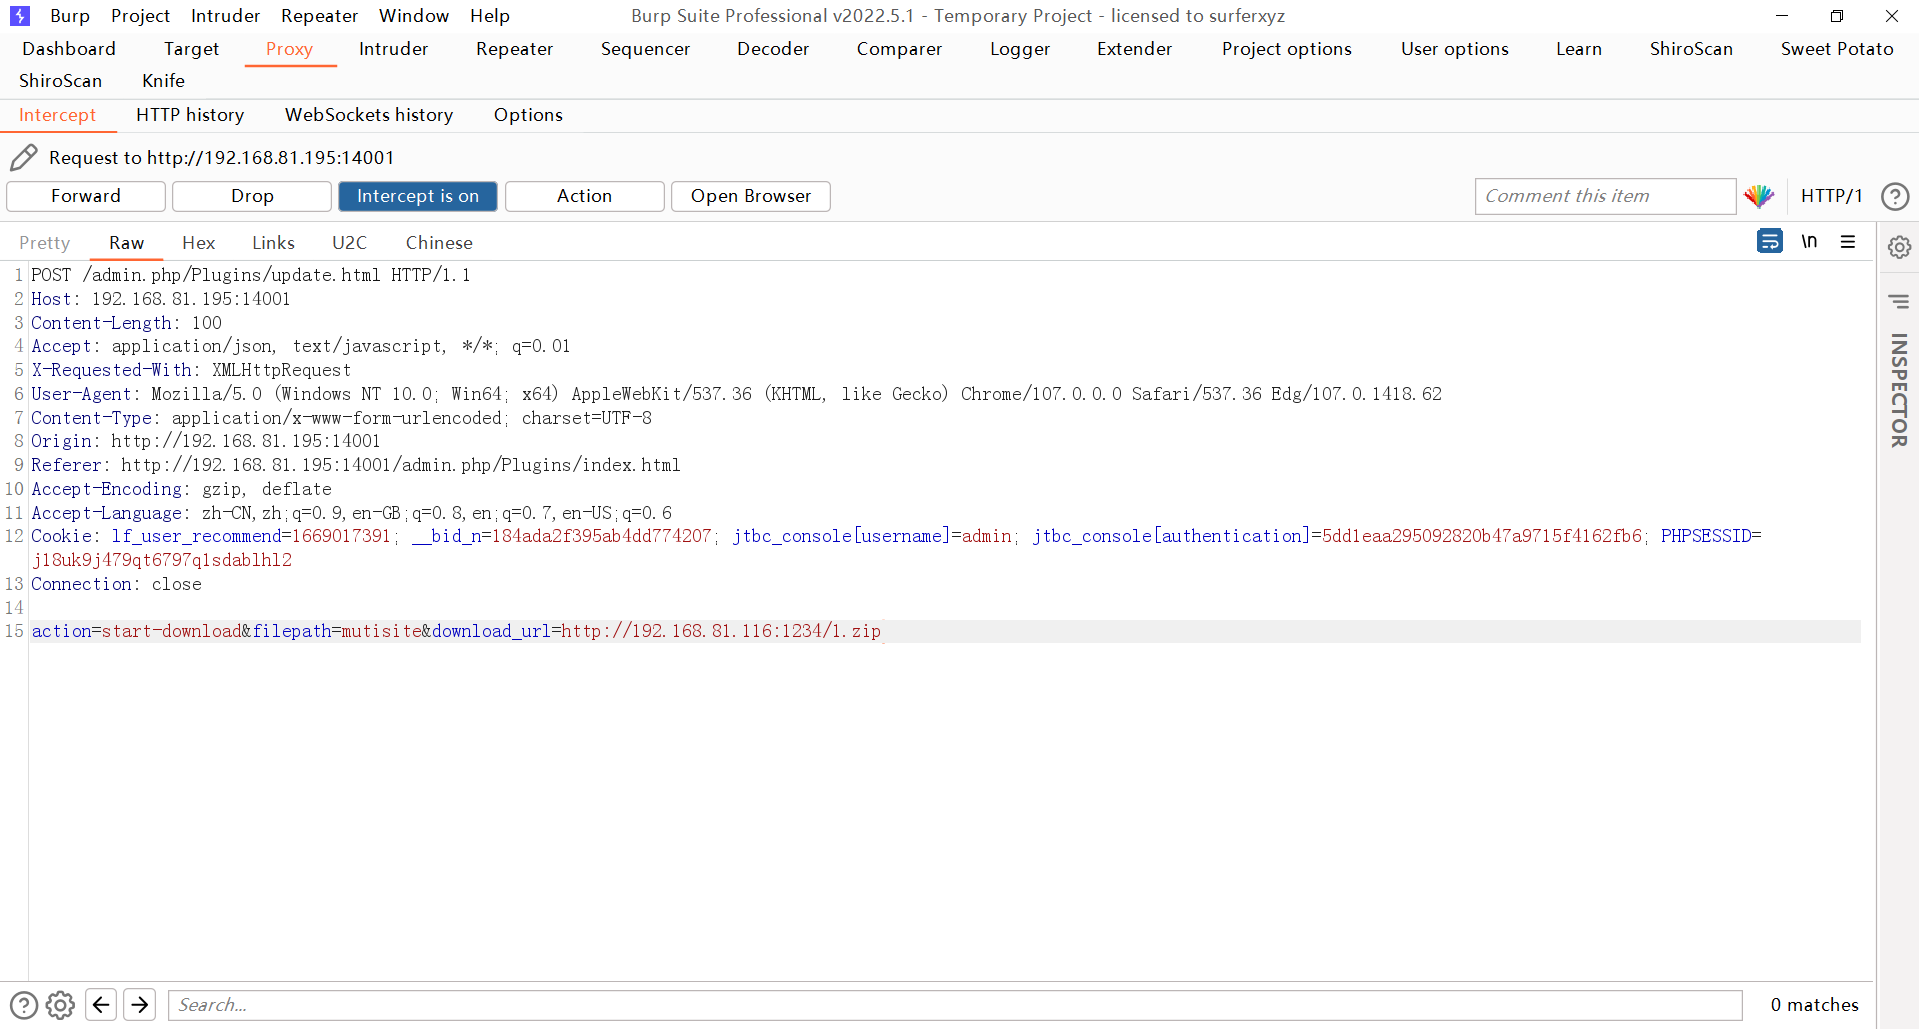Click the Referer header line

pos(355,465)
